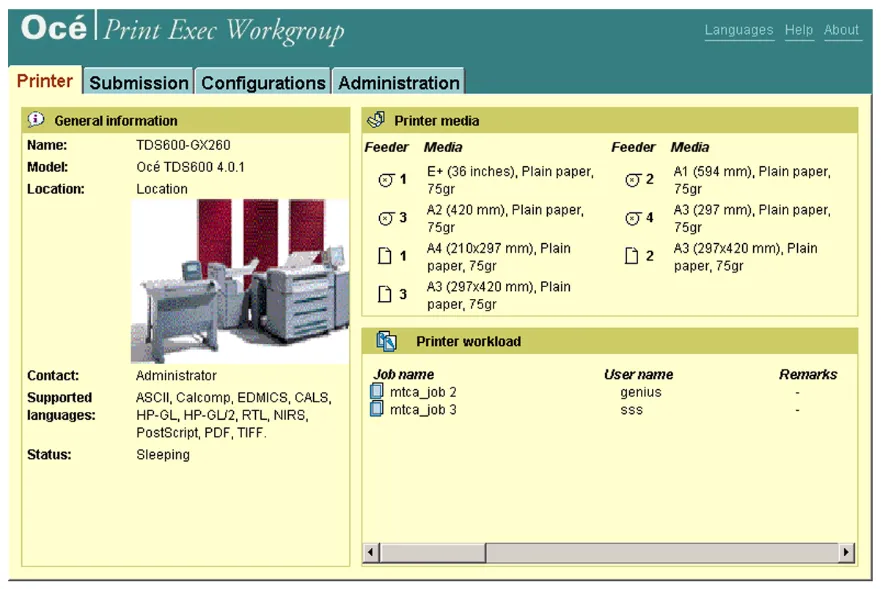Click the mtca_job 3 job icon
The width and height of the screenshot is (881, 589).
pyautogui.click(x=377, y=409)
